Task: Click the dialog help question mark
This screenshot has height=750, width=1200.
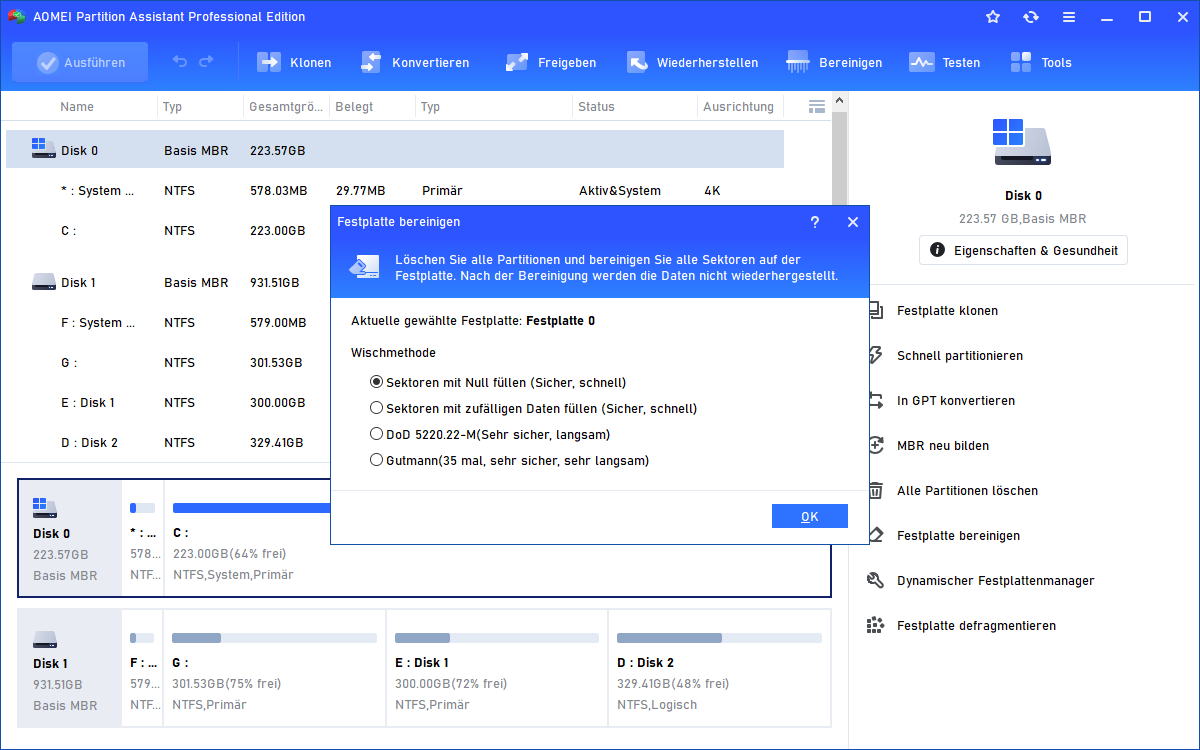Action: coord(815,222)
